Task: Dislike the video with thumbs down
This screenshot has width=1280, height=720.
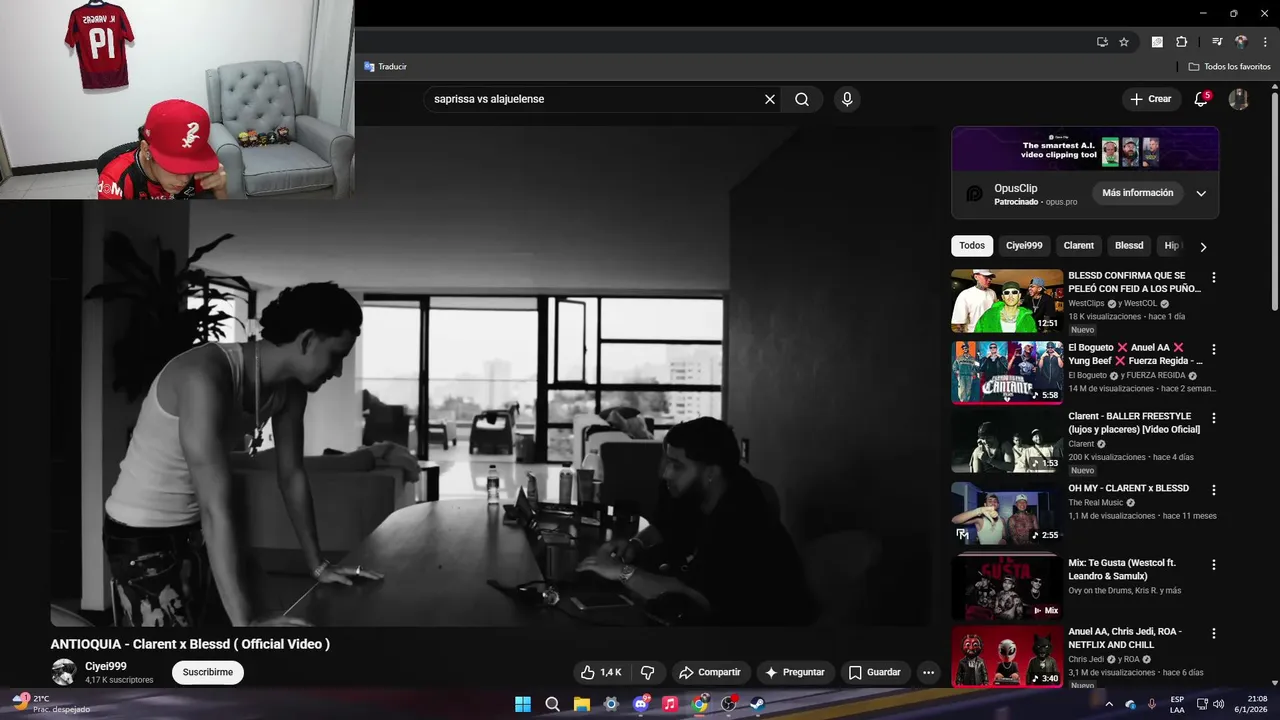Action: point(647,672)
